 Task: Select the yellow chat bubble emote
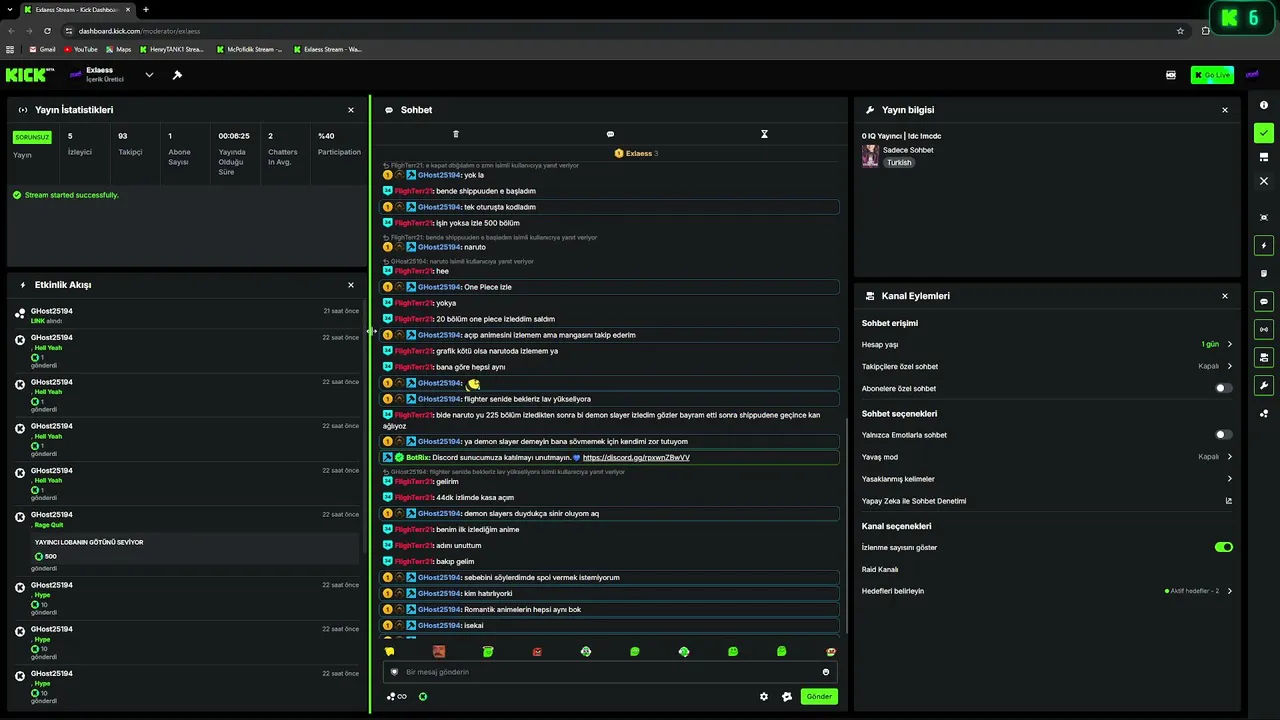(390, 652)
